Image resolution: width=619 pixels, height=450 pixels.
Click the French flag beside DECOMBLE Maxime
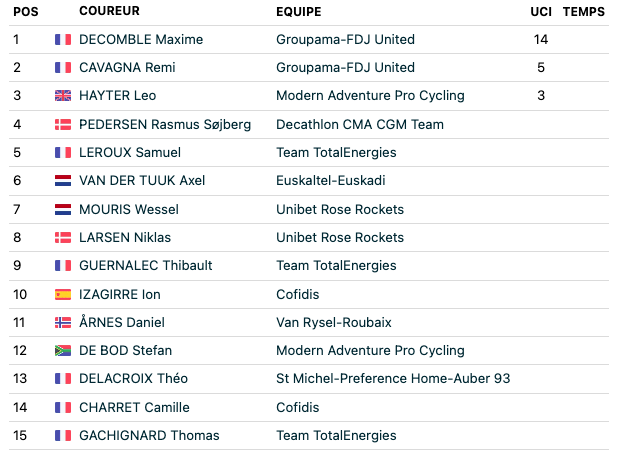coord(63,39)
